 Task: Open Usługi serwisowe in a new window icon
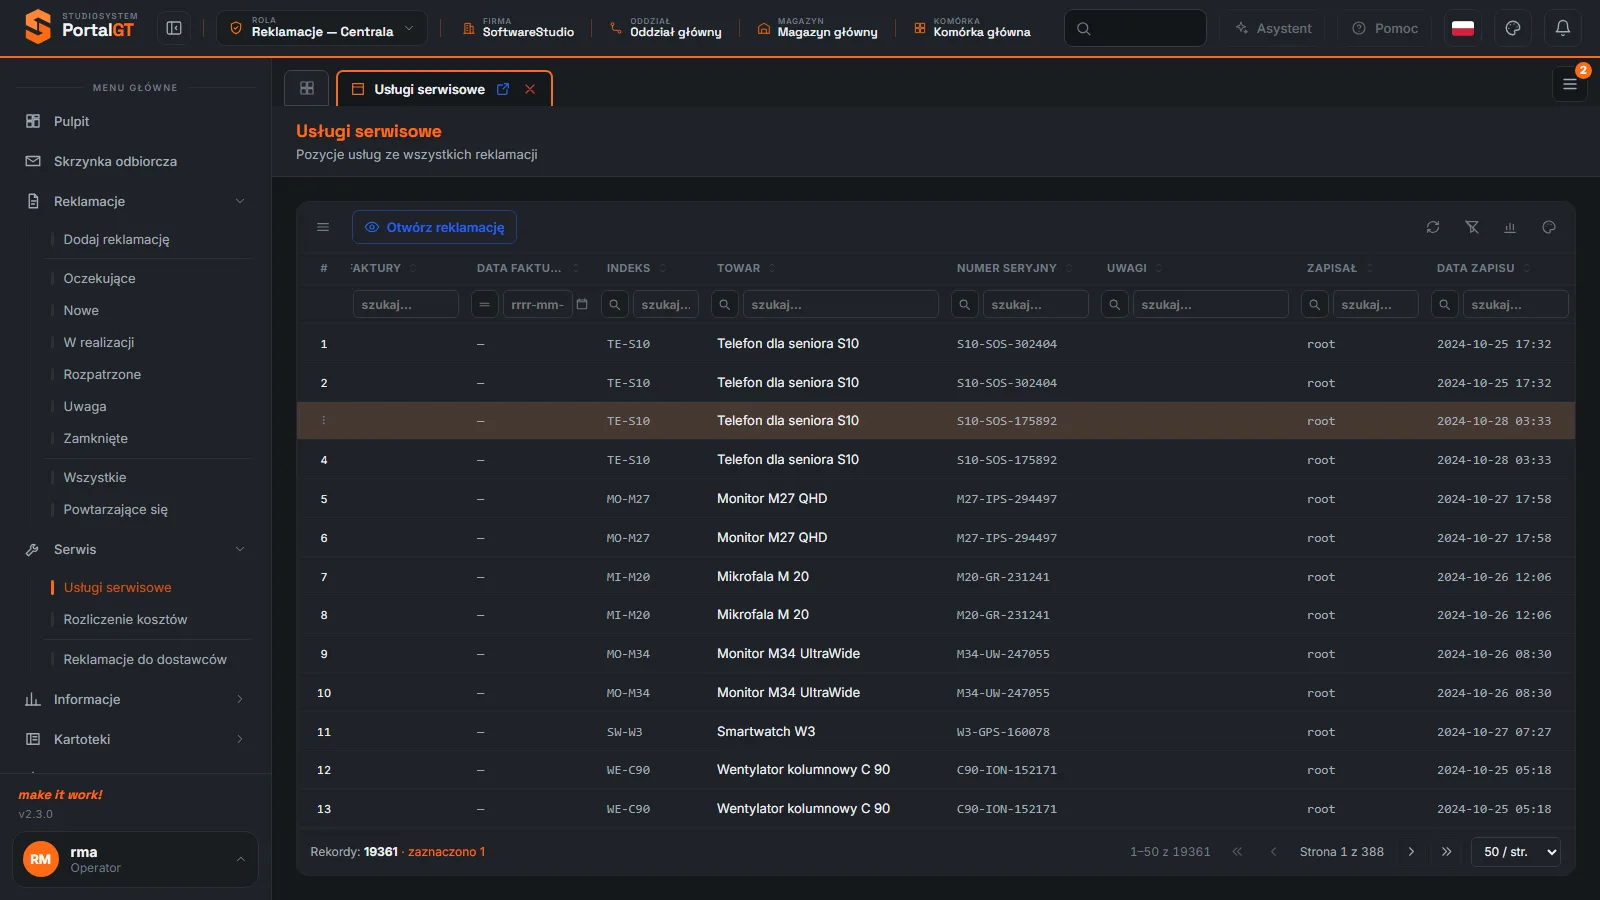(503, 89)
